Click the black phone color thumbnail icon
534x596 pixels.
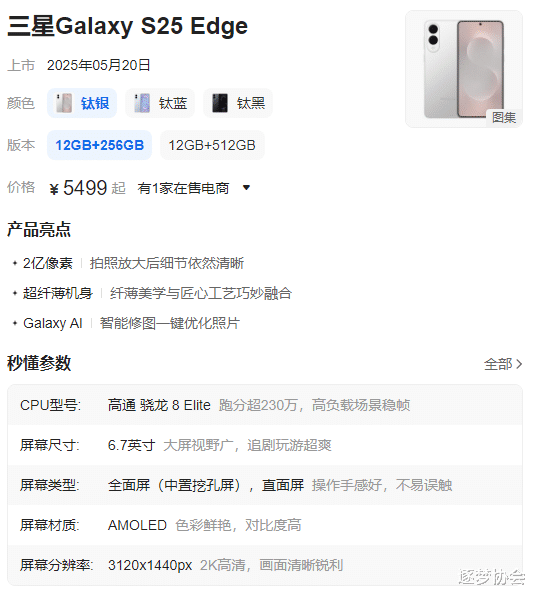tap(220, 103)
